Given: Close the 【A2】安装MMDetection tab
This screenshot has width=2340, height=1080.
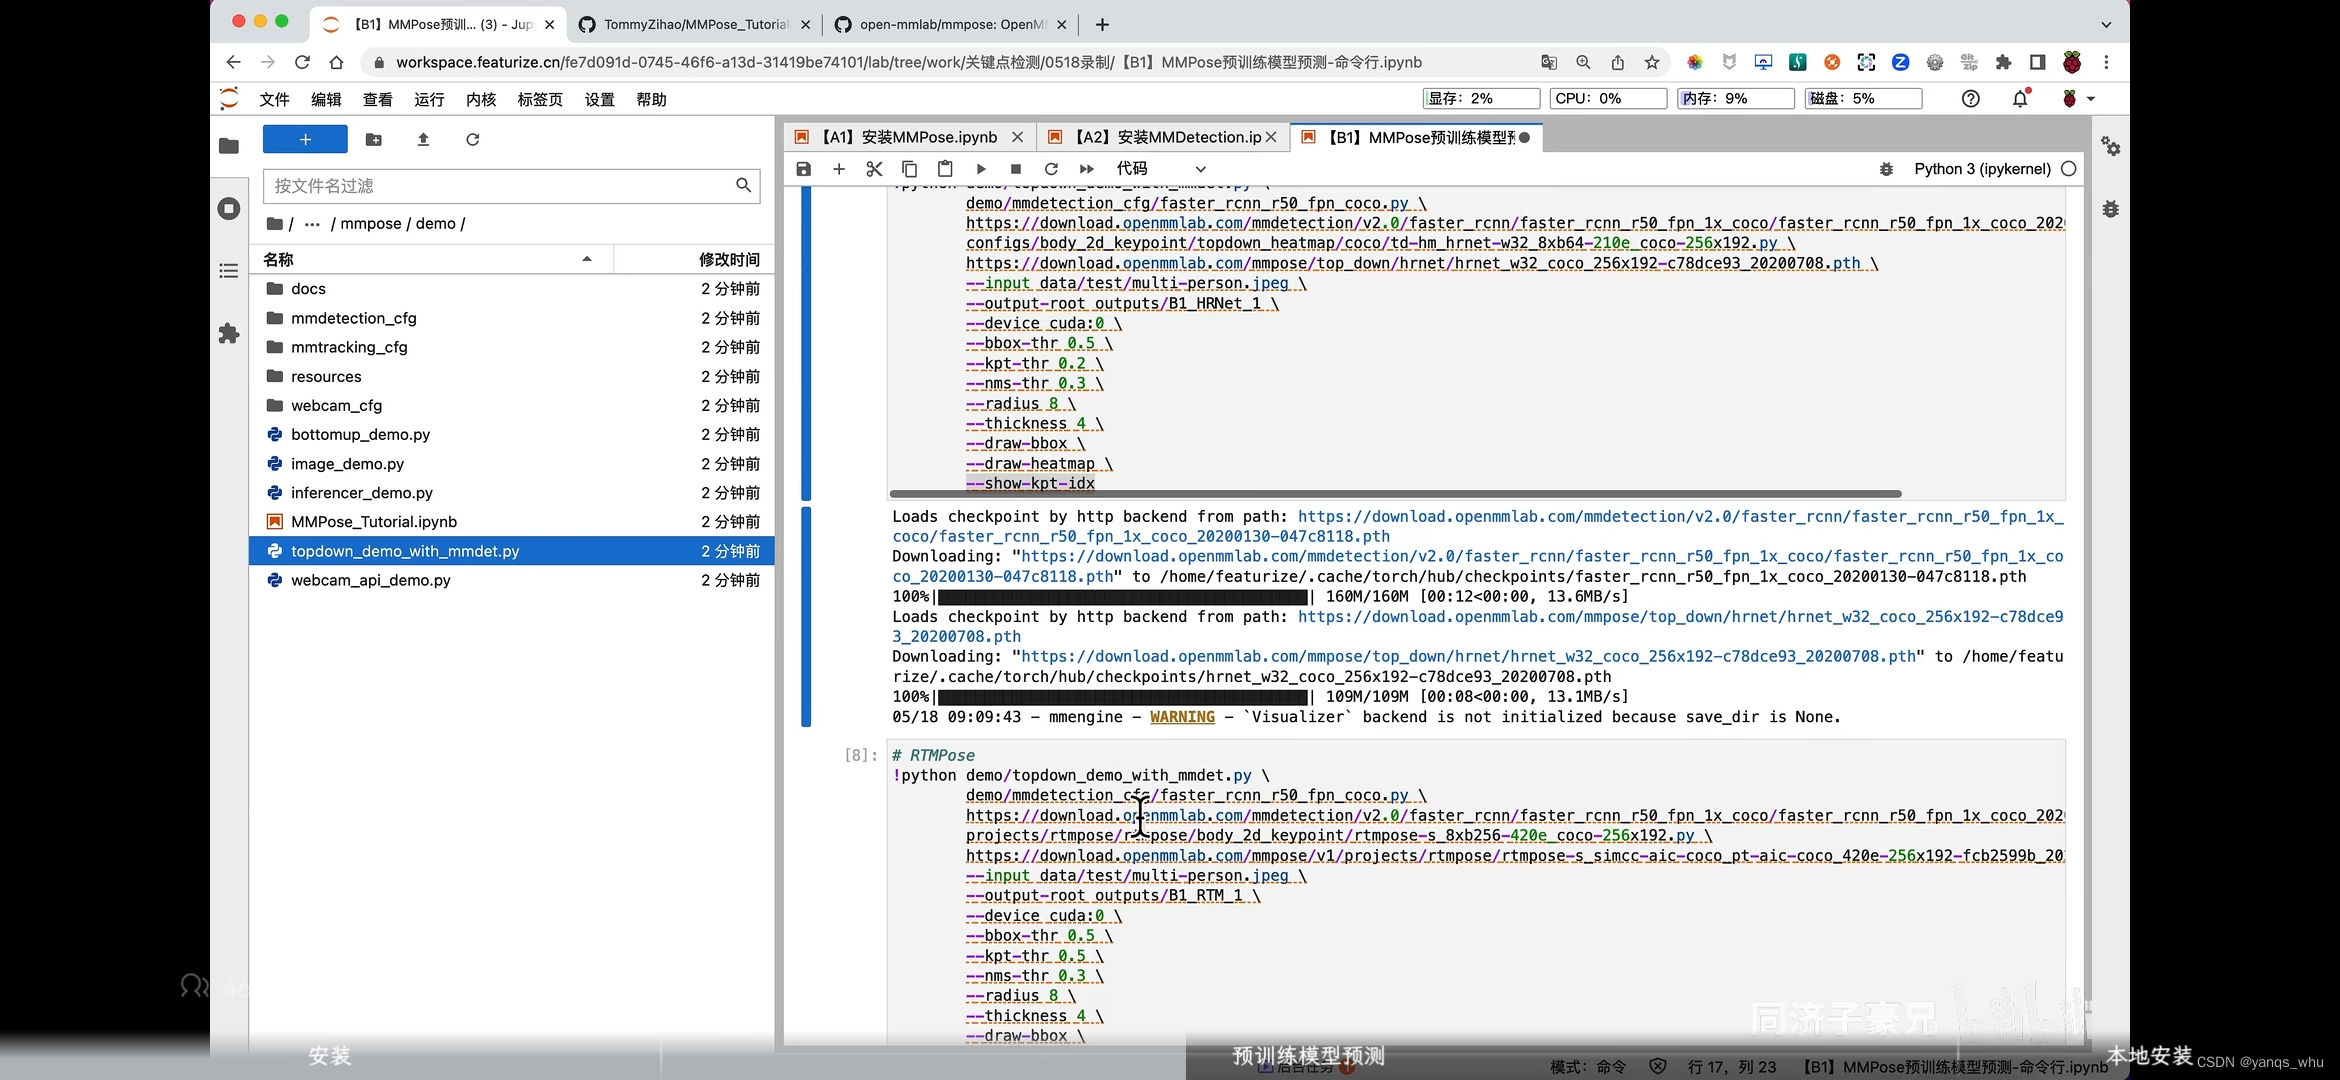Looking at the screenshot, I should tap(1271, 137).
